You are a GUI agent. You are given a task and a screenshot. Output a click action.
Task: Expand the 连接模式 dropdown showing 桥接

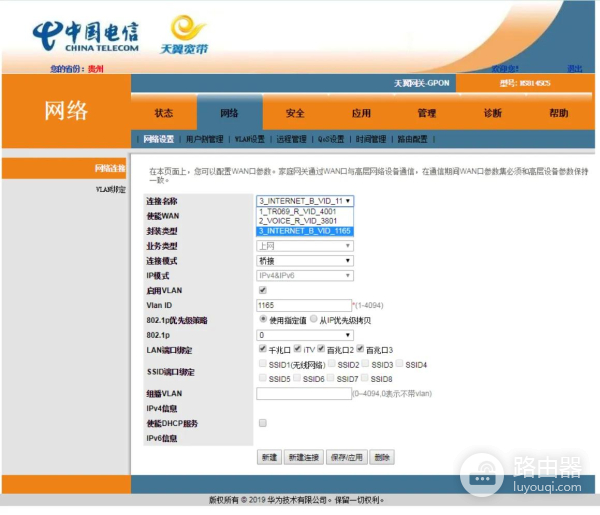[305, 260]
